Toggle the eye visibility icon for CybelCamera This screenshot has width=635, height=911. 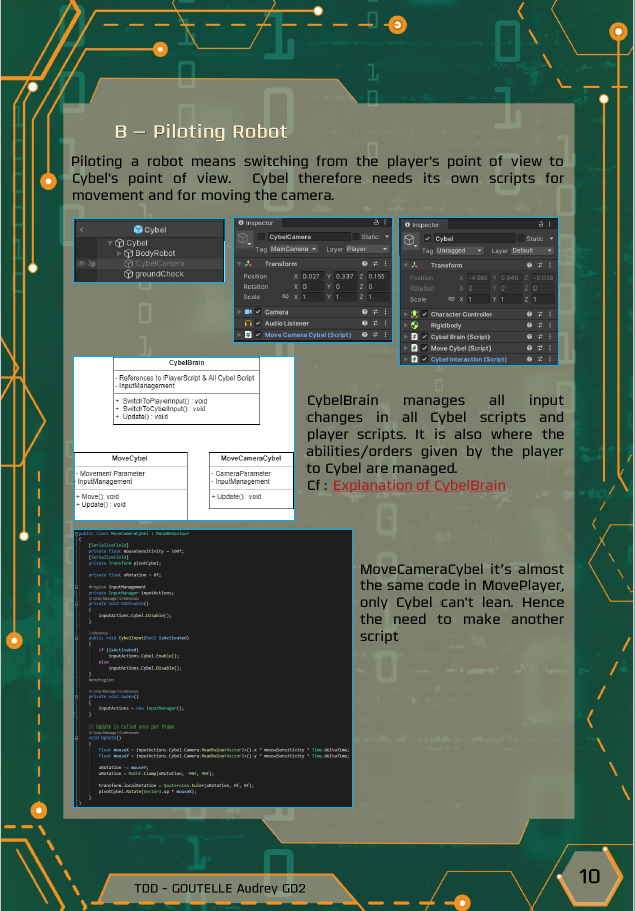81,263
